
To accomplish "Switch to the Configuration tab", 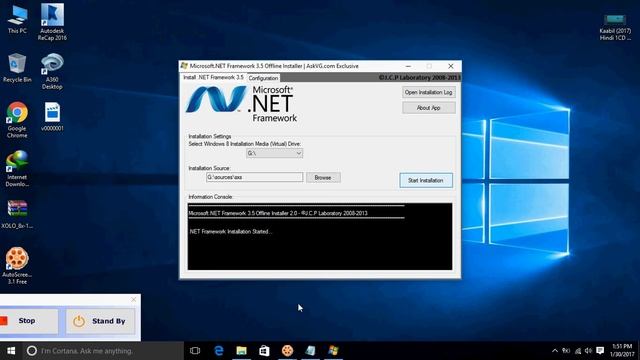I will coord(263,78).
